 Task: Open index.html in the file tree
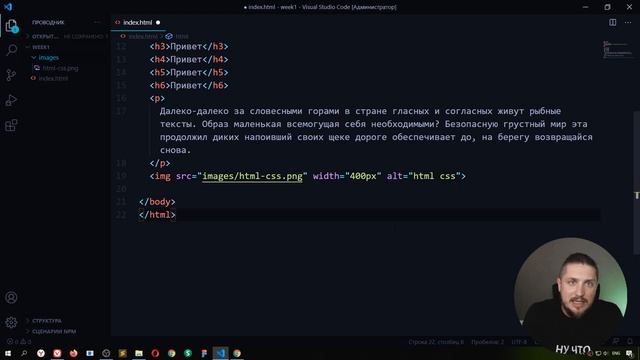[53, 78]
